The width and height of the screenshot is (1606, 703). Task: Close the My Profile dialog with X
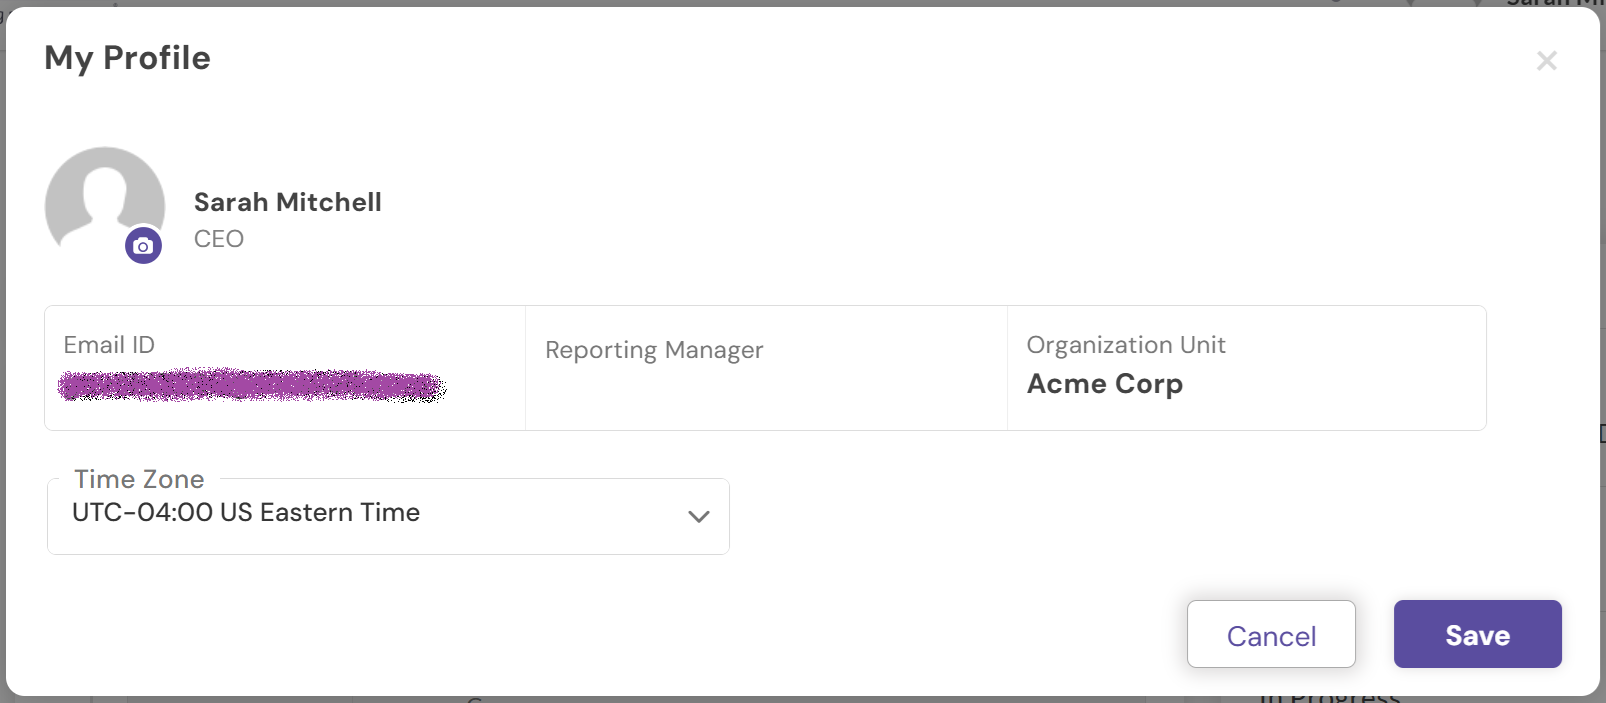(1547, 61)
